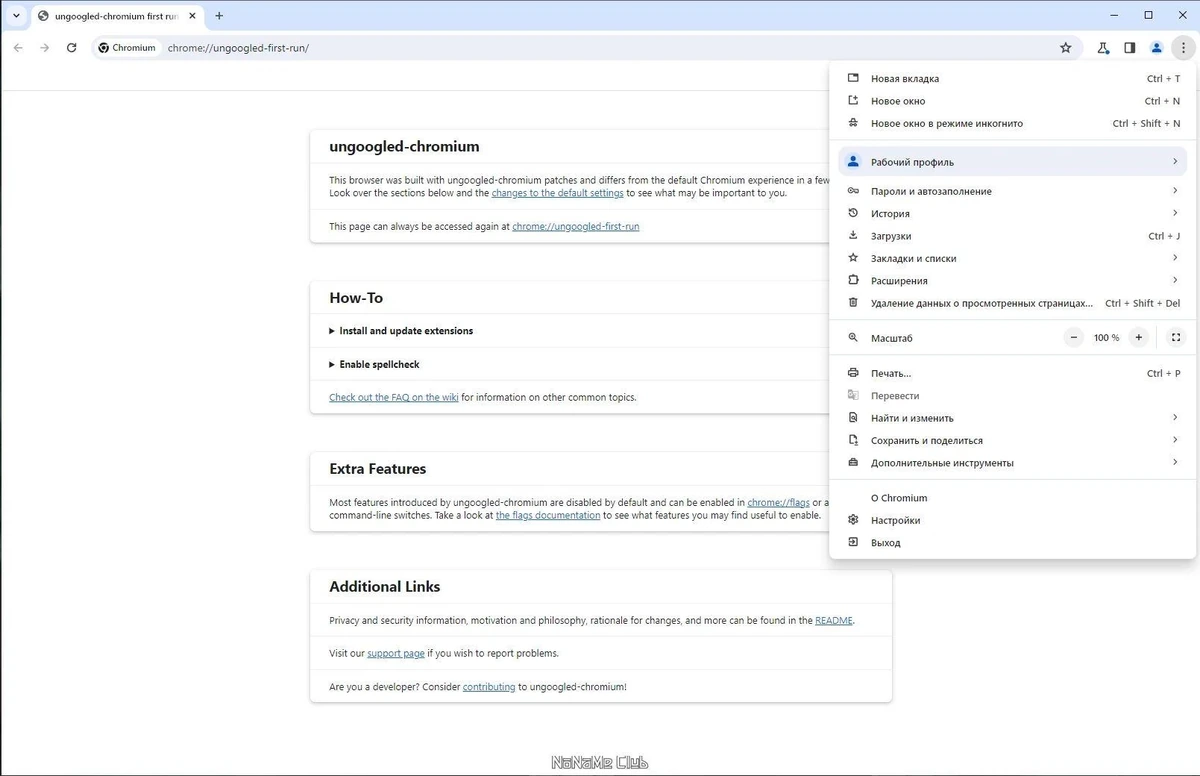Screen dimensions: 1200x776
Task: Follow the chrome://ungoogled-first-run link
Action: coord(576,227)
